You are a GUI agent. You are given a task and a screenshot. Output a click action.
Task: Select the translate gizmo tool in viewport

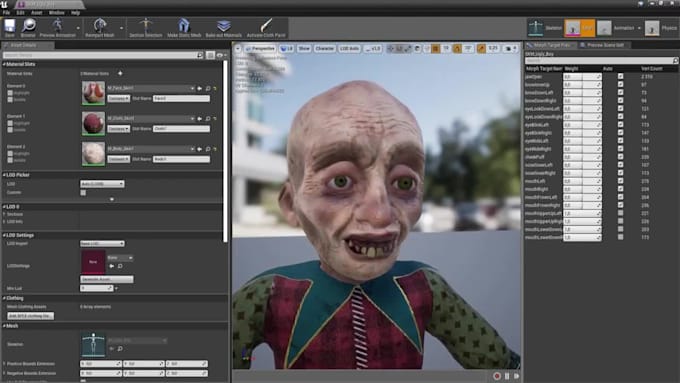point(390,49)
